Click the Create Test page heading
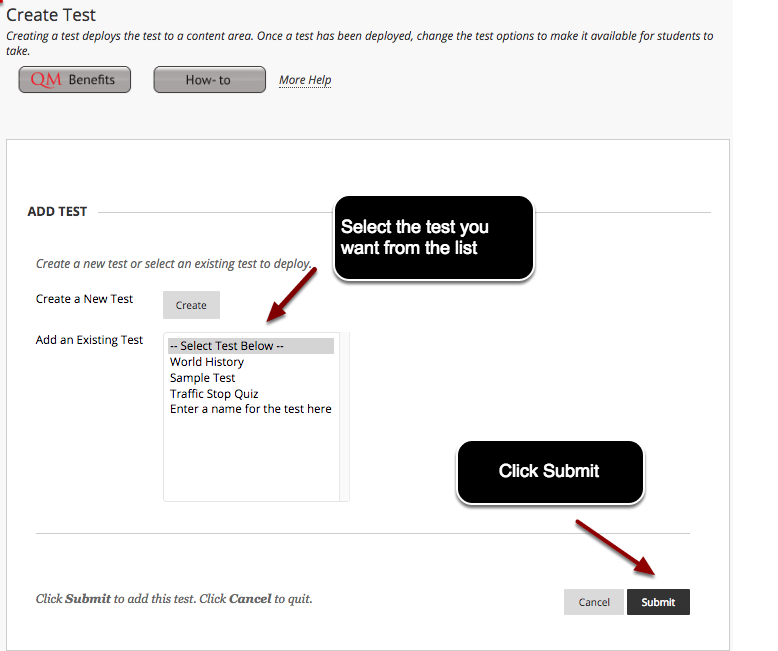This screenshot has height=651, width=778. (x=51, y=15)
